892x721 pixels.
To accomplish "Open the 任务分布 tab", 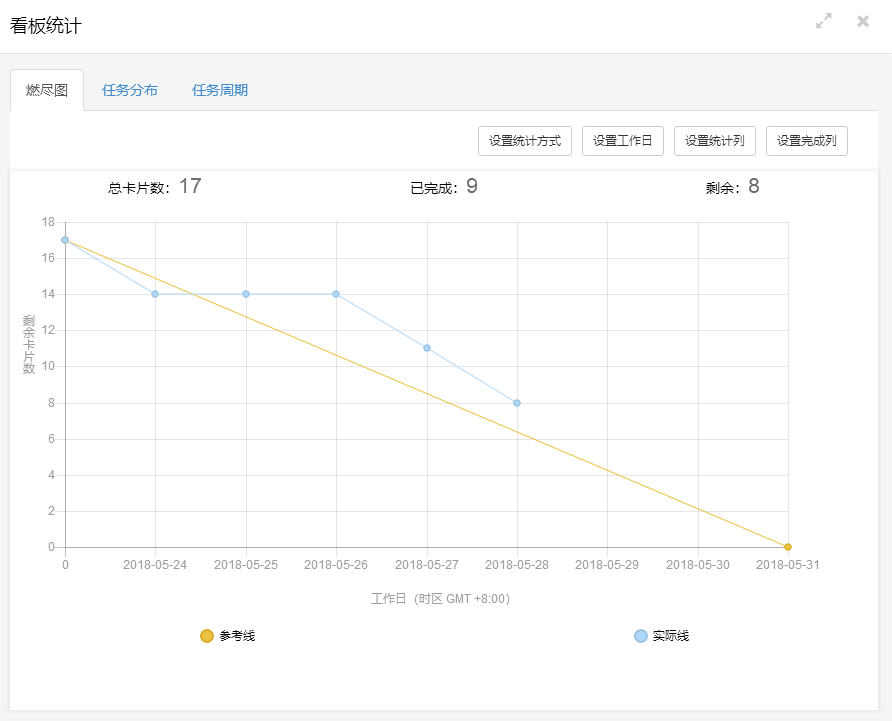I will pos(130,90).
